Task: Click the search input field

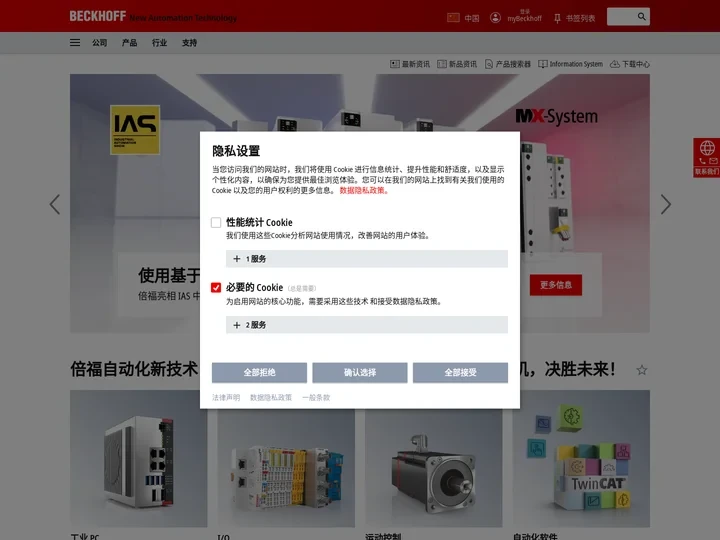Action: (x=621, y=17)
